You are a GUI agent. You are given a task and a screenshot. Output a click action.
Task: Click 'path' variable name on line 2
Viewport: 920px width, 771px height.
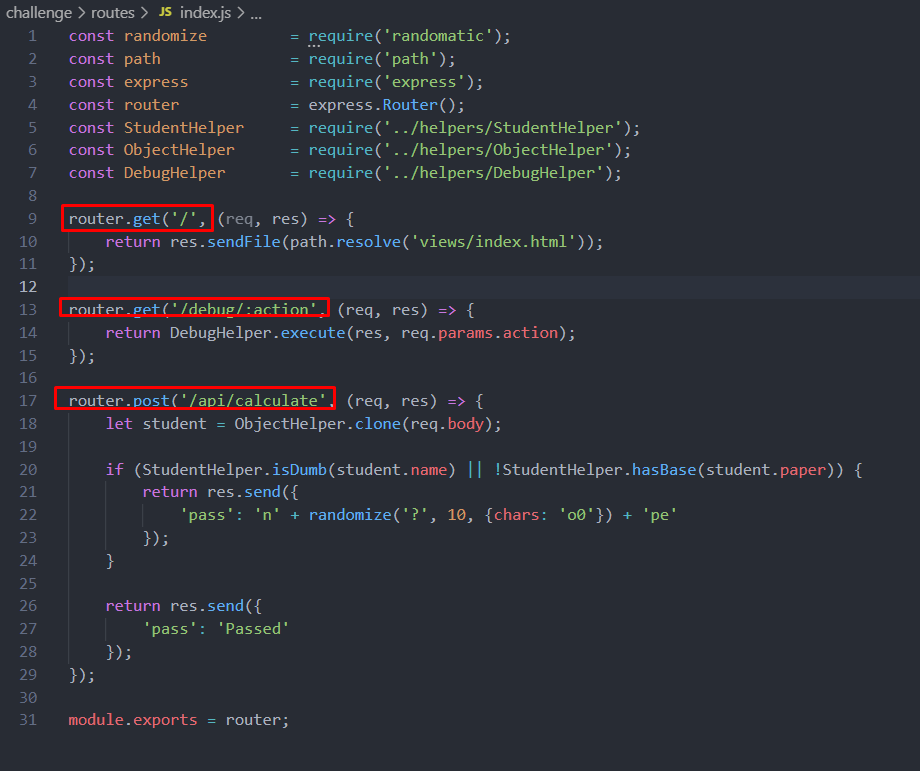tap(142, 59)
